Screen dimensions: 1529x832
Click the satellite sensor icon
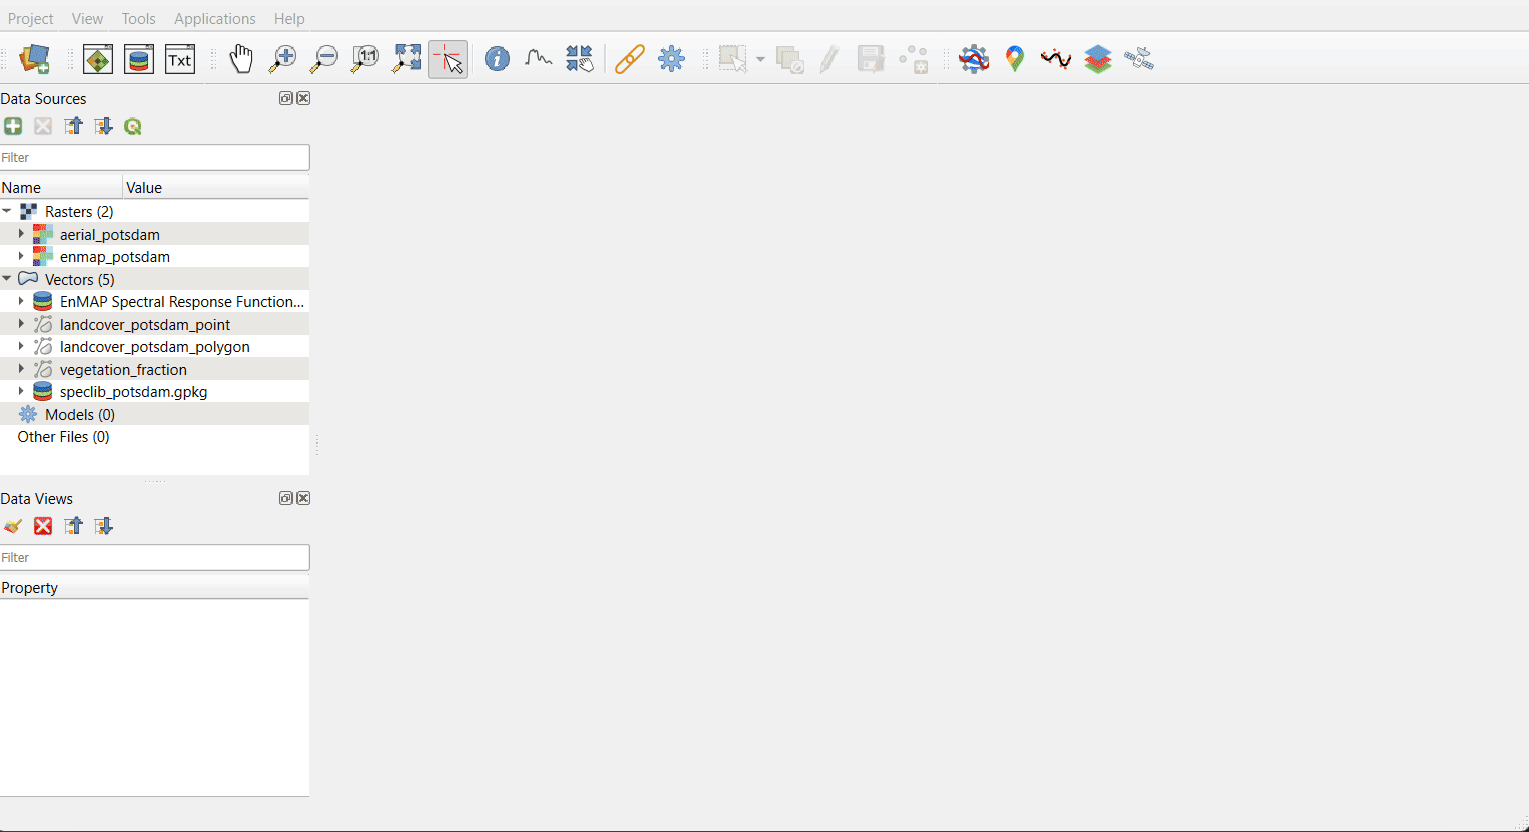[1139, 60]
